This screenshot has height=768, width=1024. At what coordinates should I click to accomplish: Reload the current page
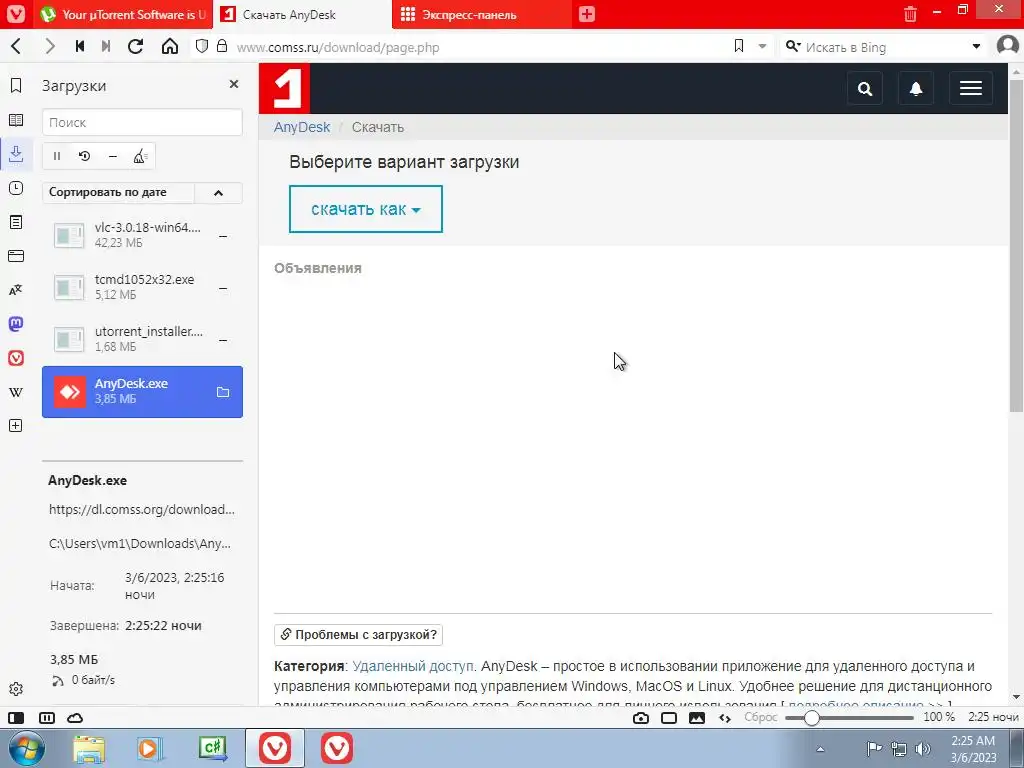135,46
